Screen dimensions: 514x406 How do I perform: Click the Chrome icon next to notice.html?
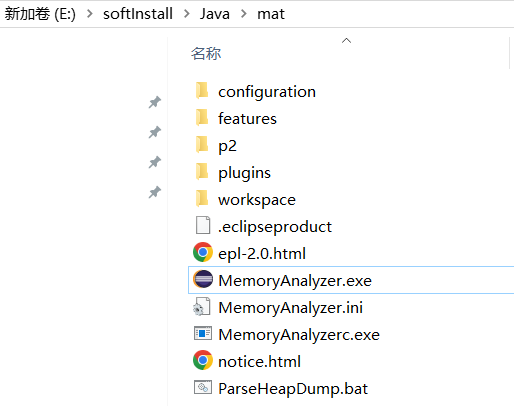(x=203, y=360)
